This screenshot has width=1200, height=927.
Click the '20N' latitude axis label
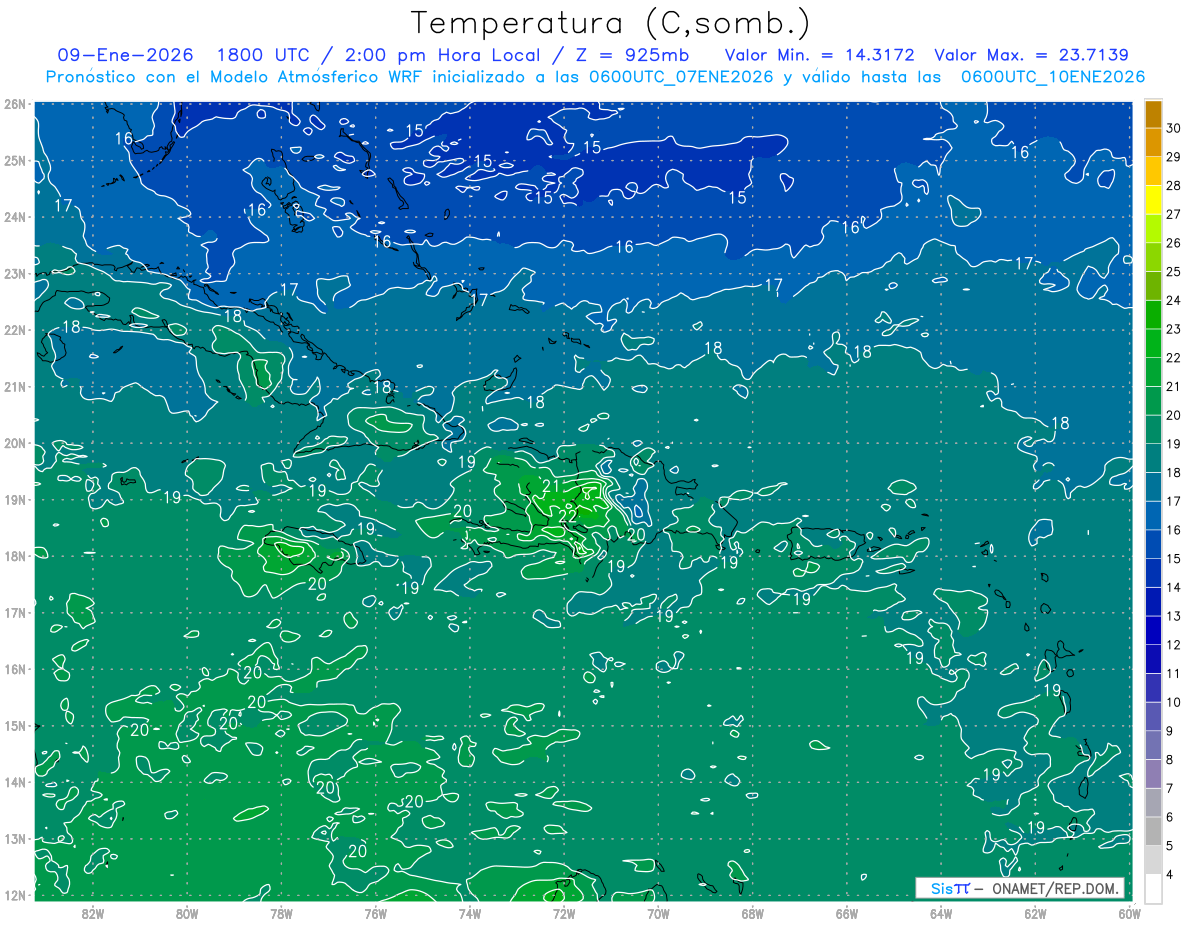click(14, 443)
